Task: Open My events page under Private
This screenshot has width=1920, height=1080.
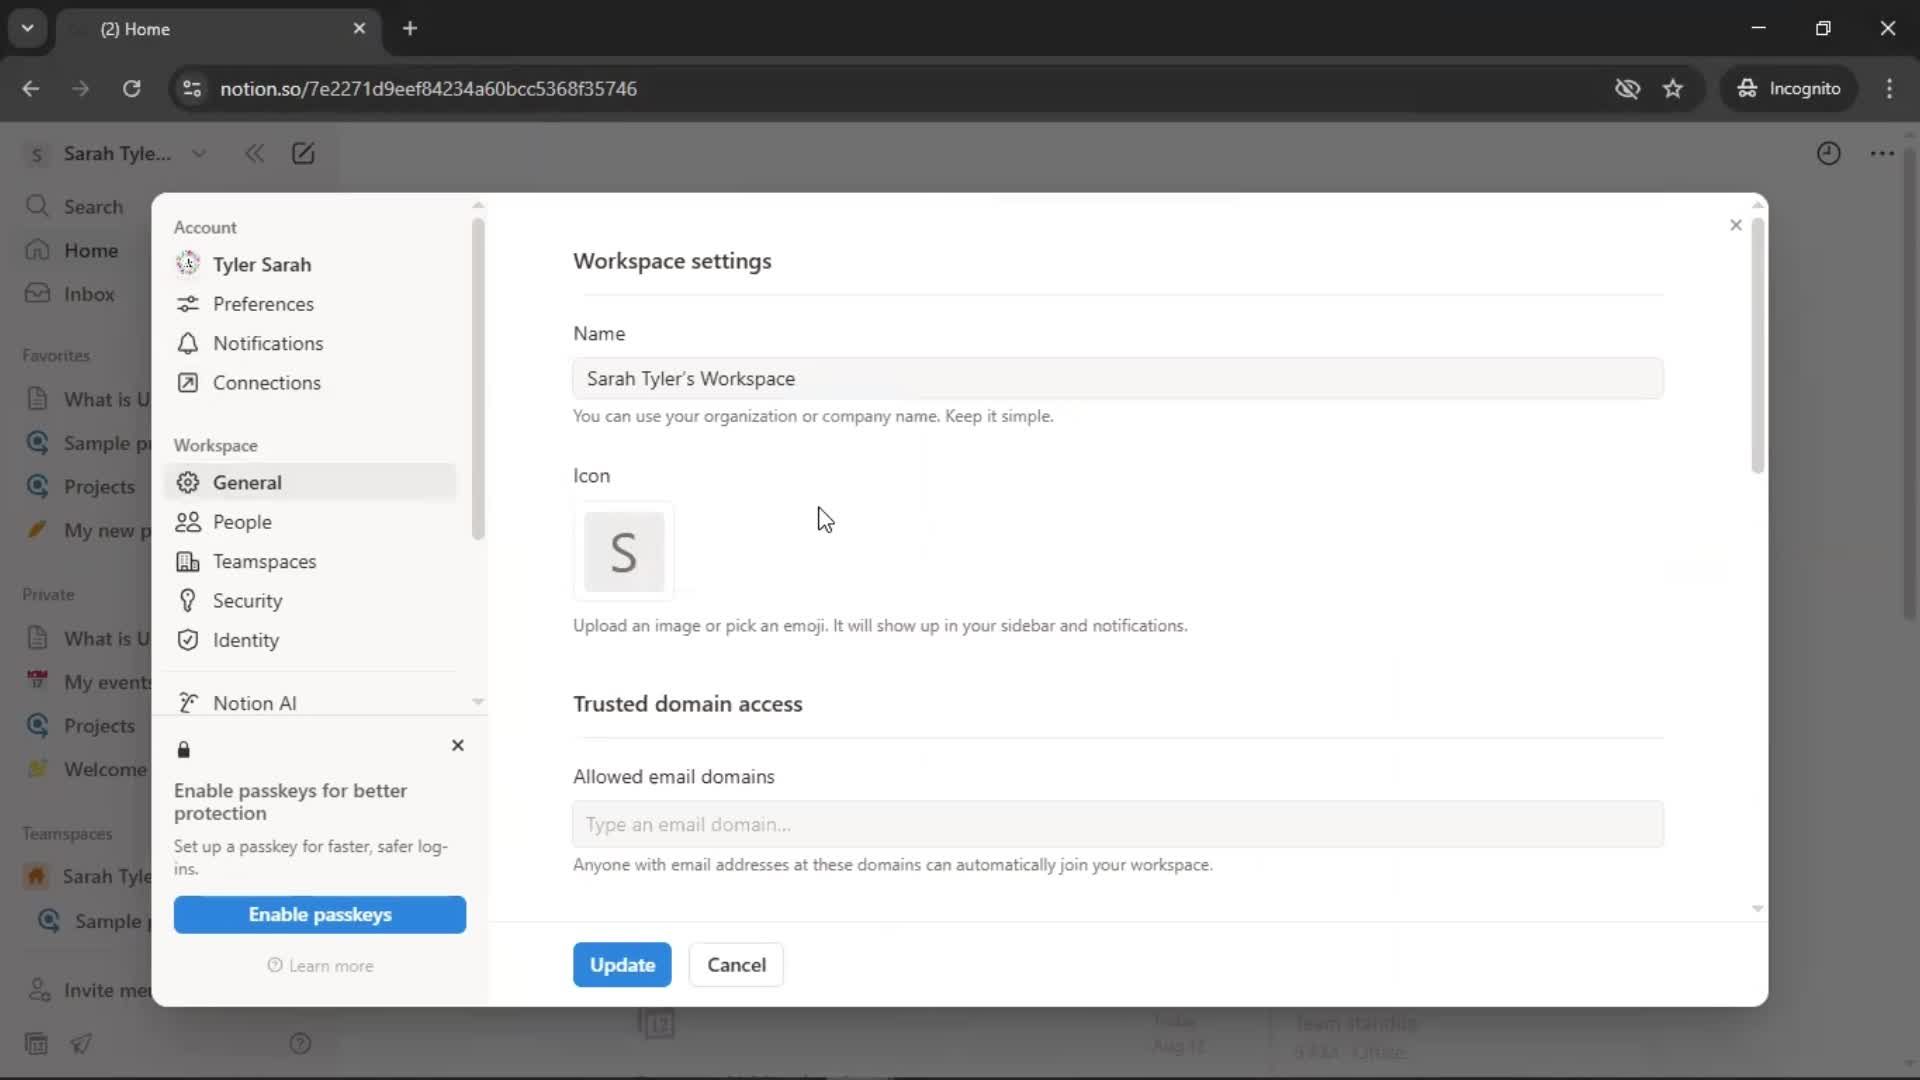Action: [x=88, y=682]
